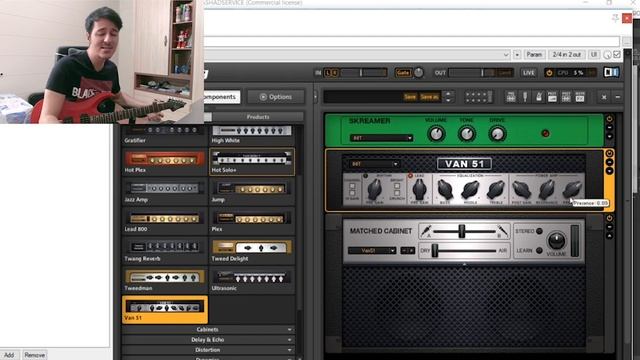Click the Van 51 Post Gain knob

pos(522,190)
